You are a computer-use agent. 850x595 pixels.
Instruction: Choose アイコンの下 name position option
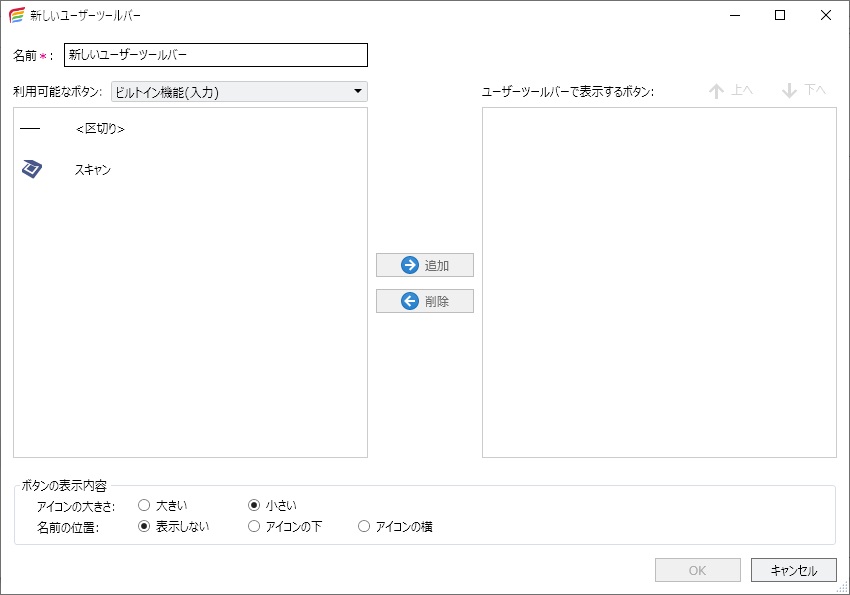tap(254, 526)
